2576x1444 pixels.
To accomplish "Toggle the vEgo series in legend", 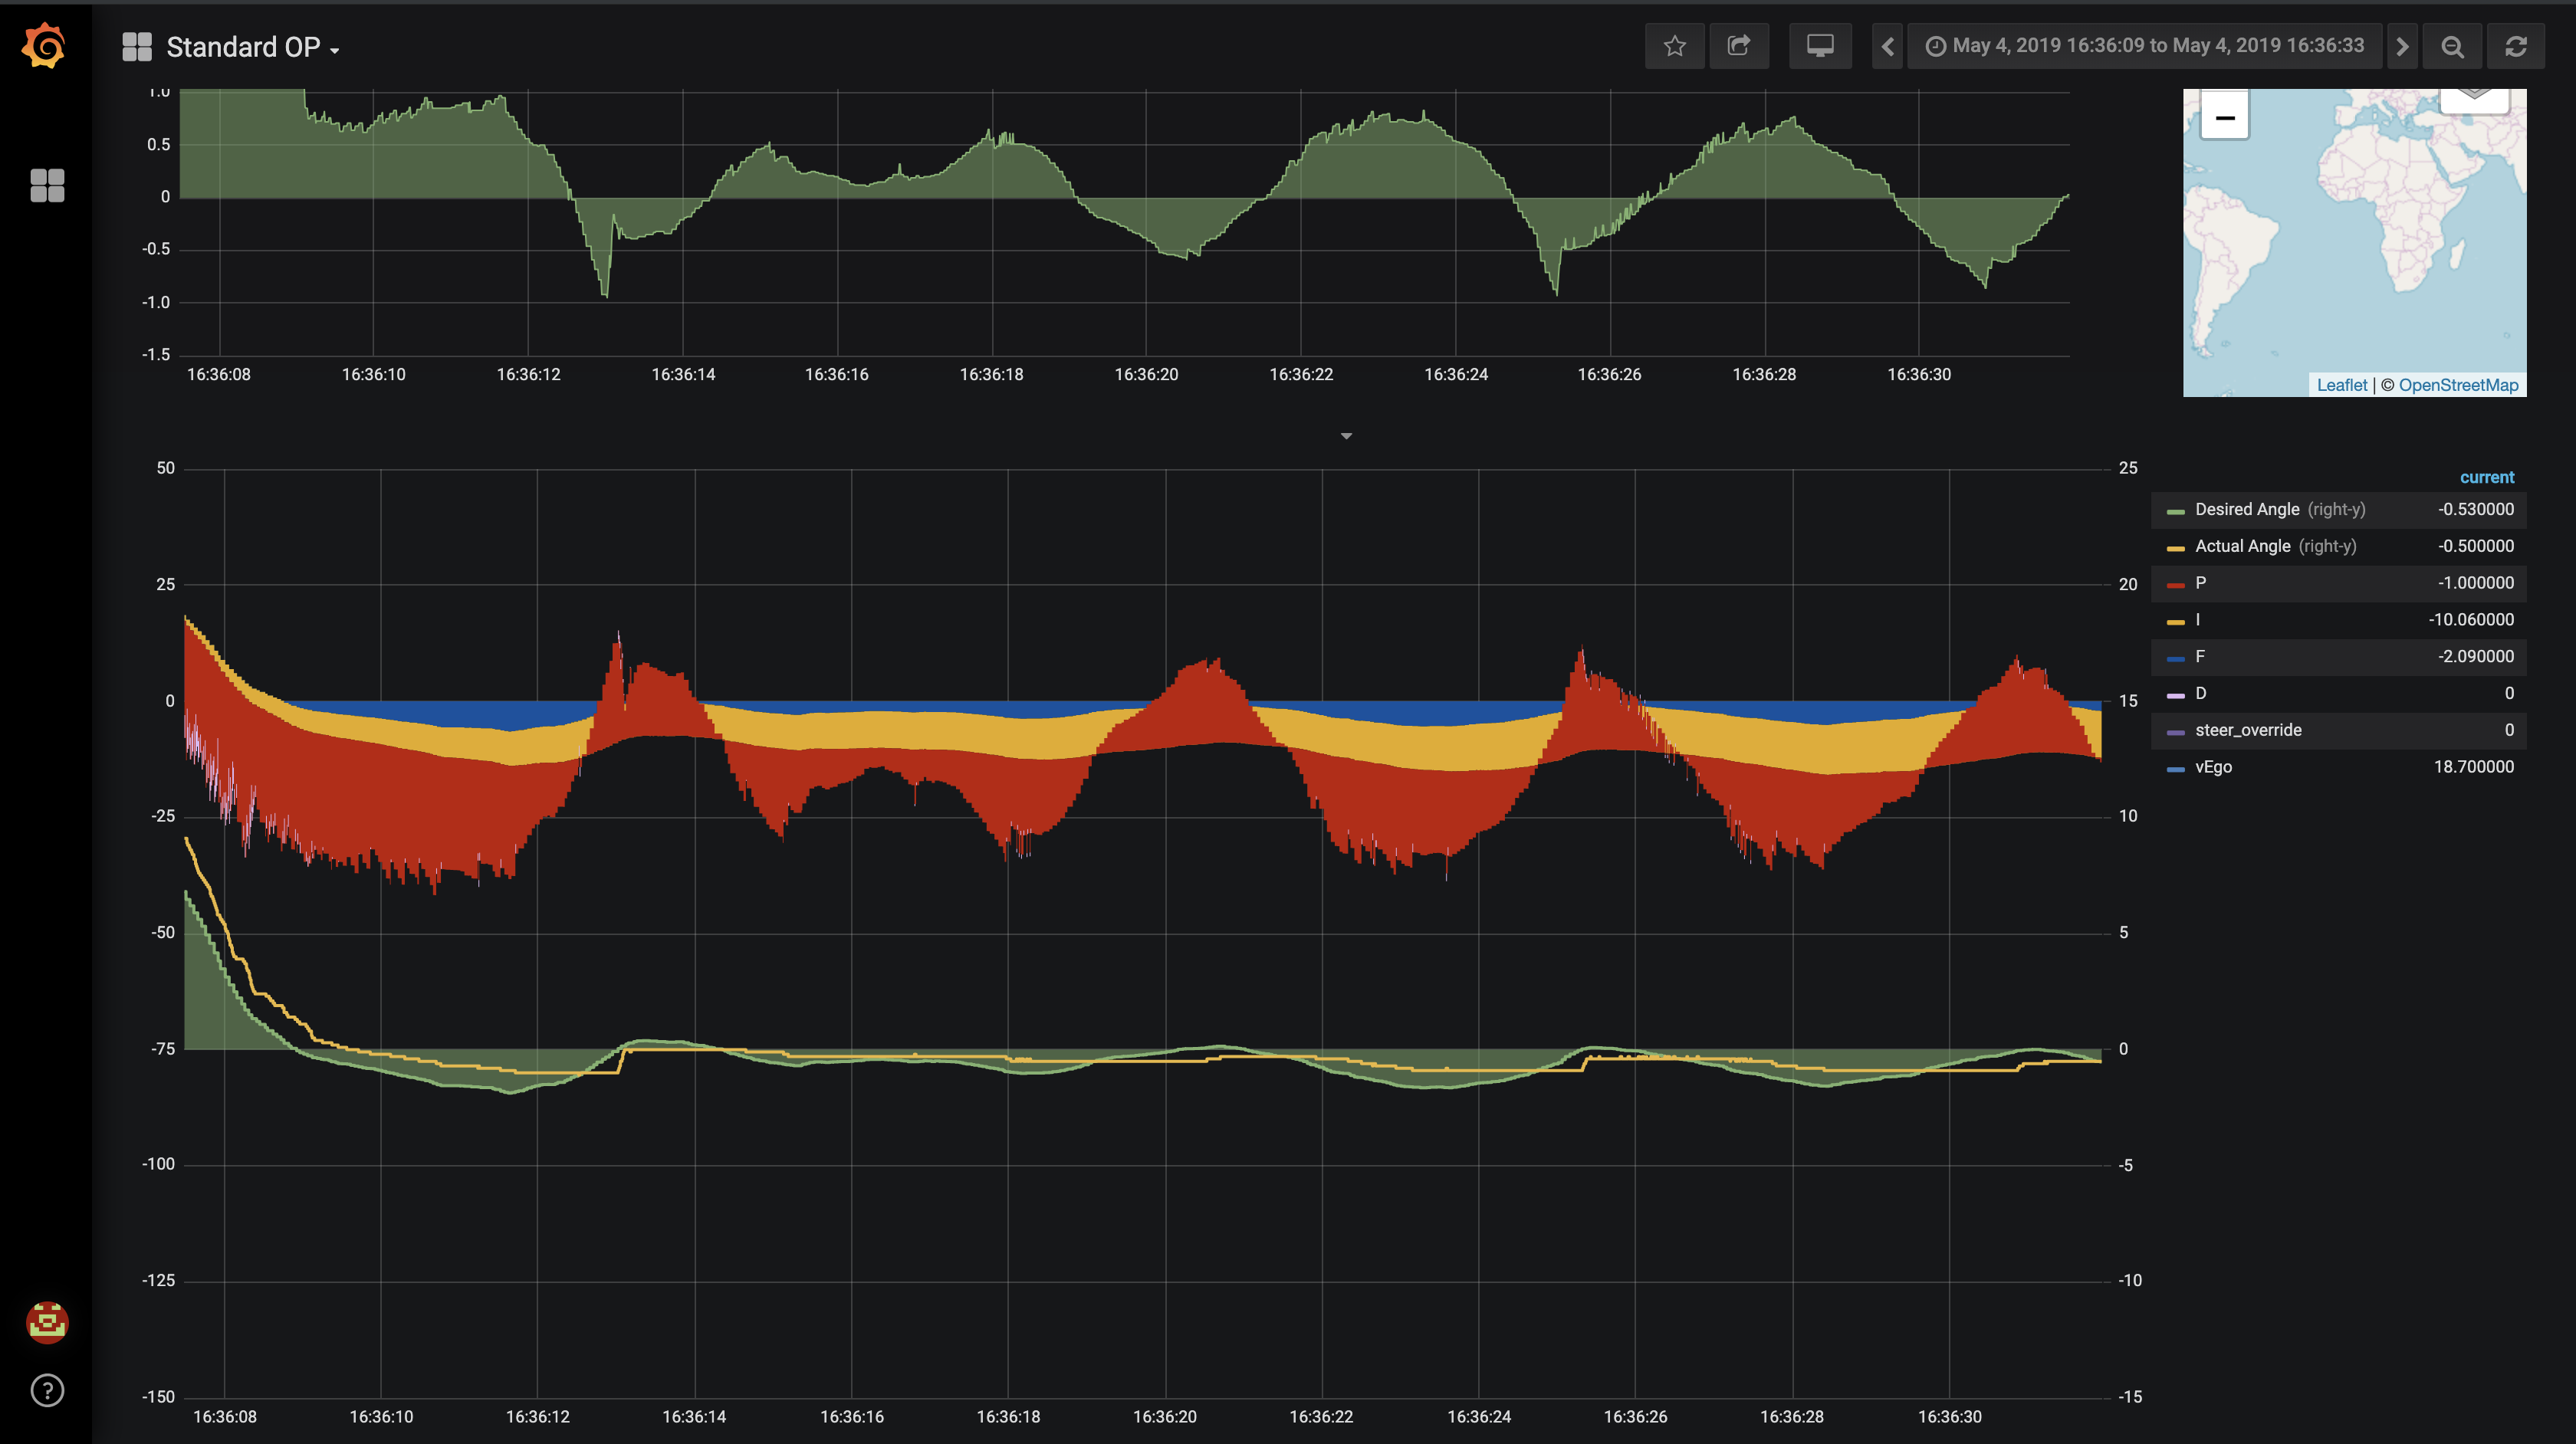I will (x=2212, y=767).
